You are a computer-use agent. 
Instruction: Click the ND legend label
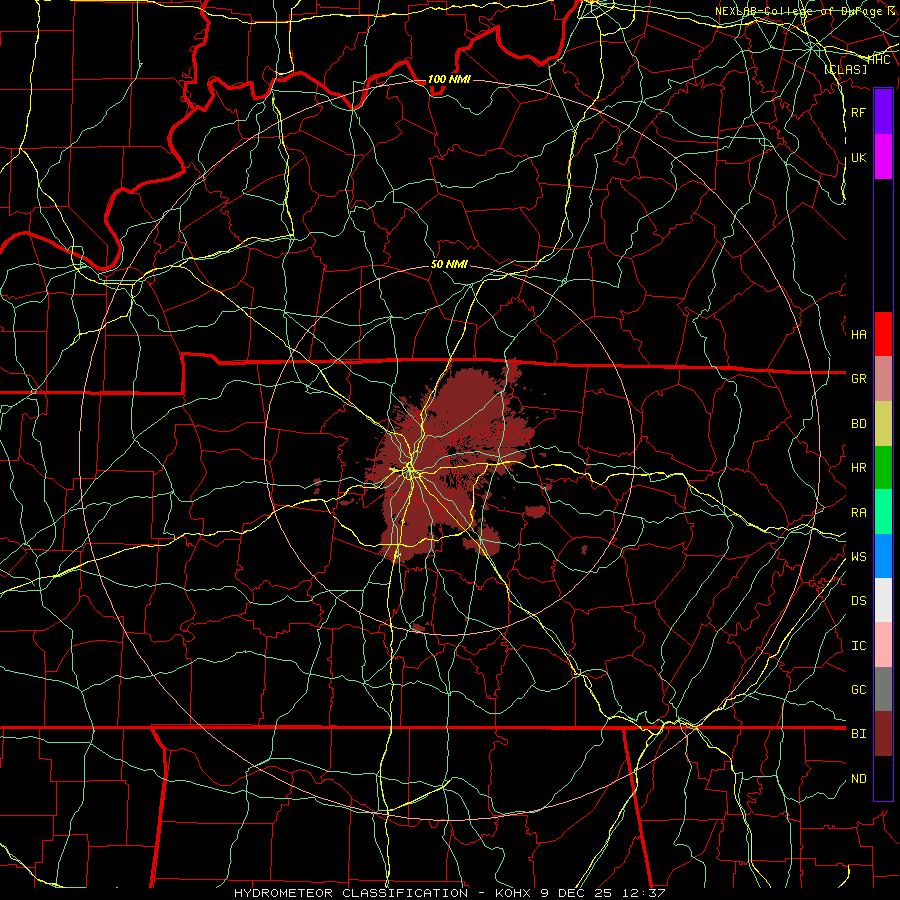[858, 778]
